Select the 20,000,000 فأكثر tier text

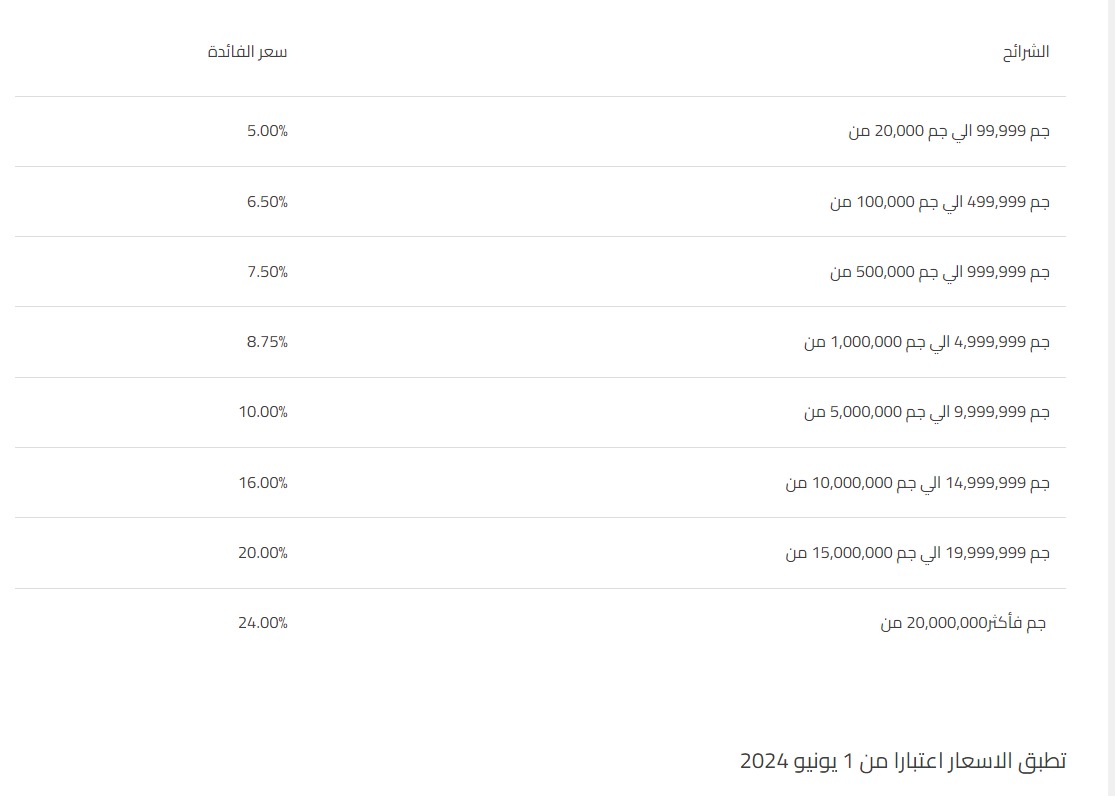point(963,623)
